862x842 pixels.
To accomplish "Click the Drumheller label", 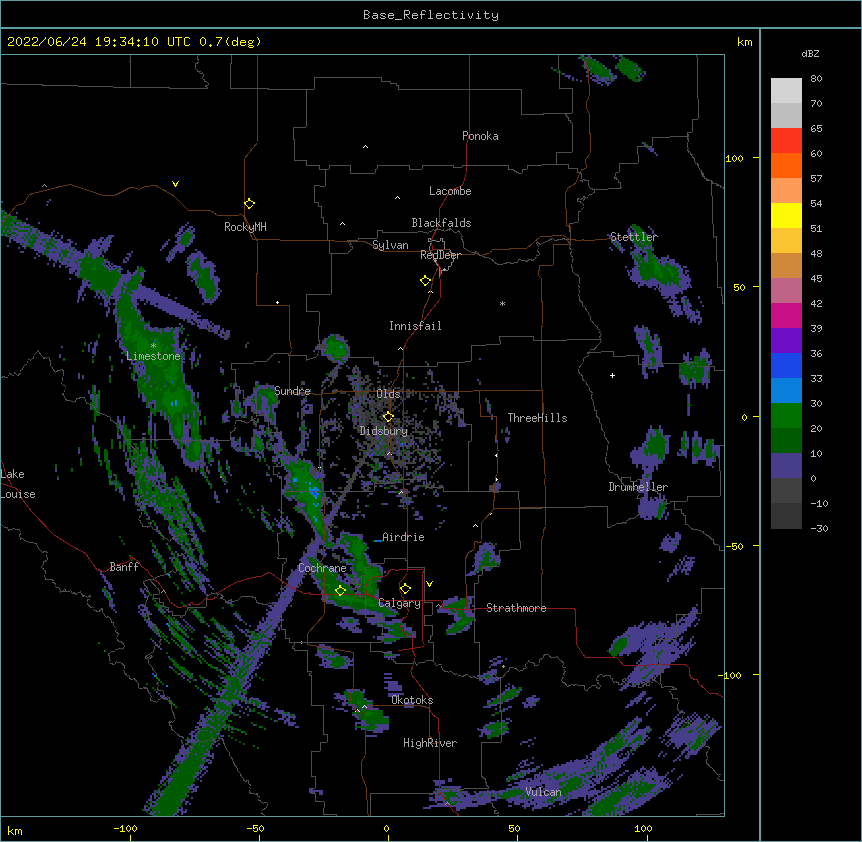I will (x=638, y=487).
